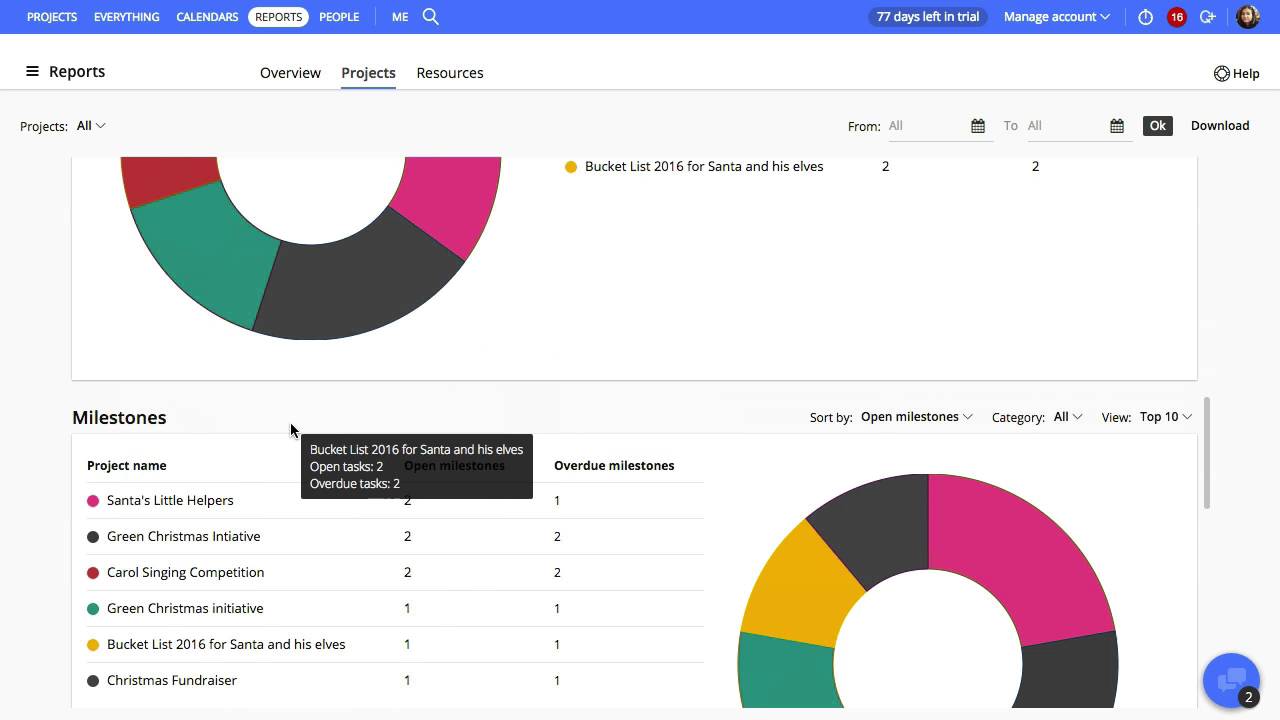
Task: Click the Download report button
Action: click(1220, 126)
